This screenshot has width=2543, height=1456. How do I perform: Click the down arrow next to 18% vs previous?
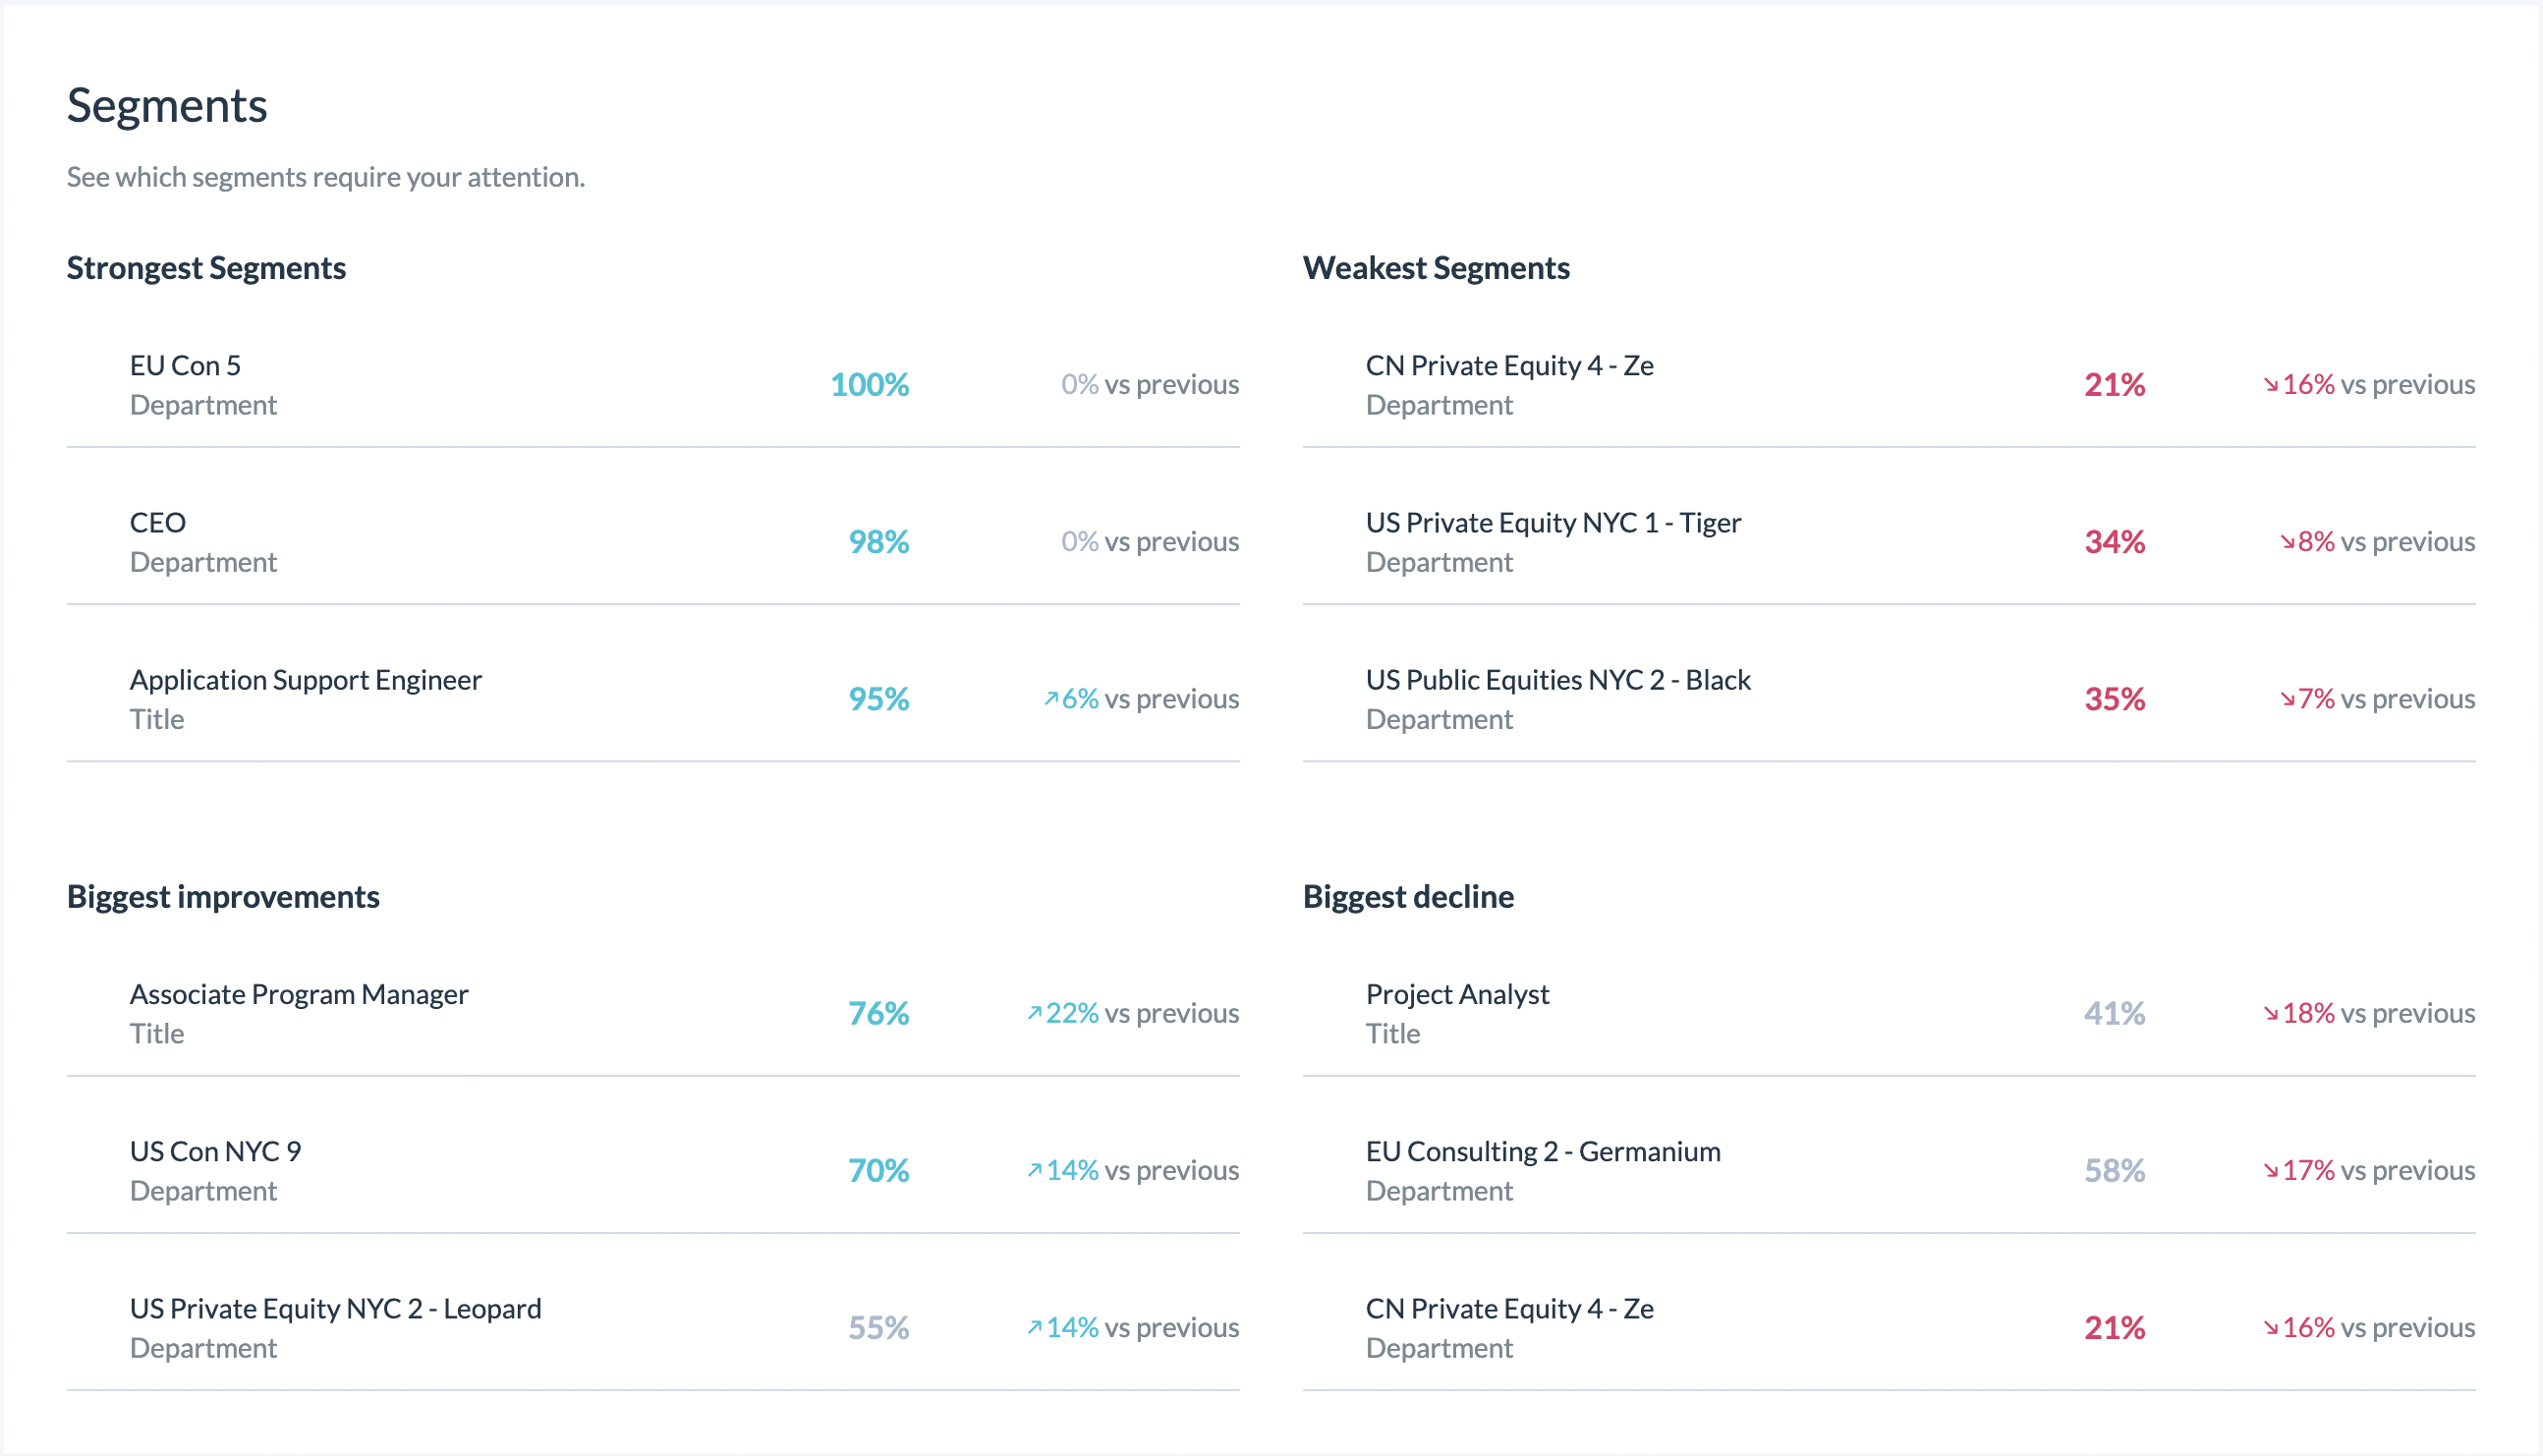[2271, 1013]
